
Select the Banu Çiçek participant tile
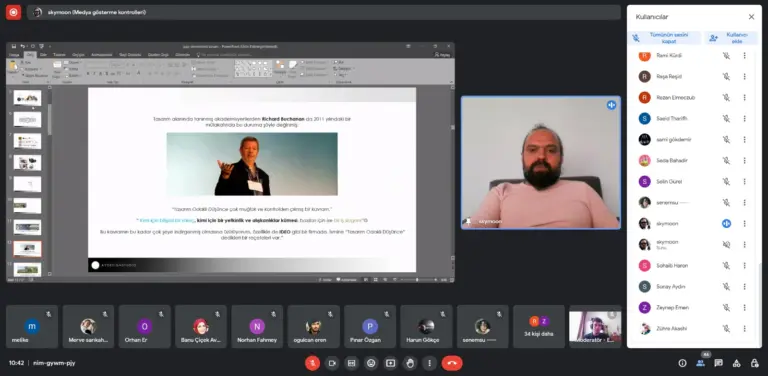click(201, 327)
